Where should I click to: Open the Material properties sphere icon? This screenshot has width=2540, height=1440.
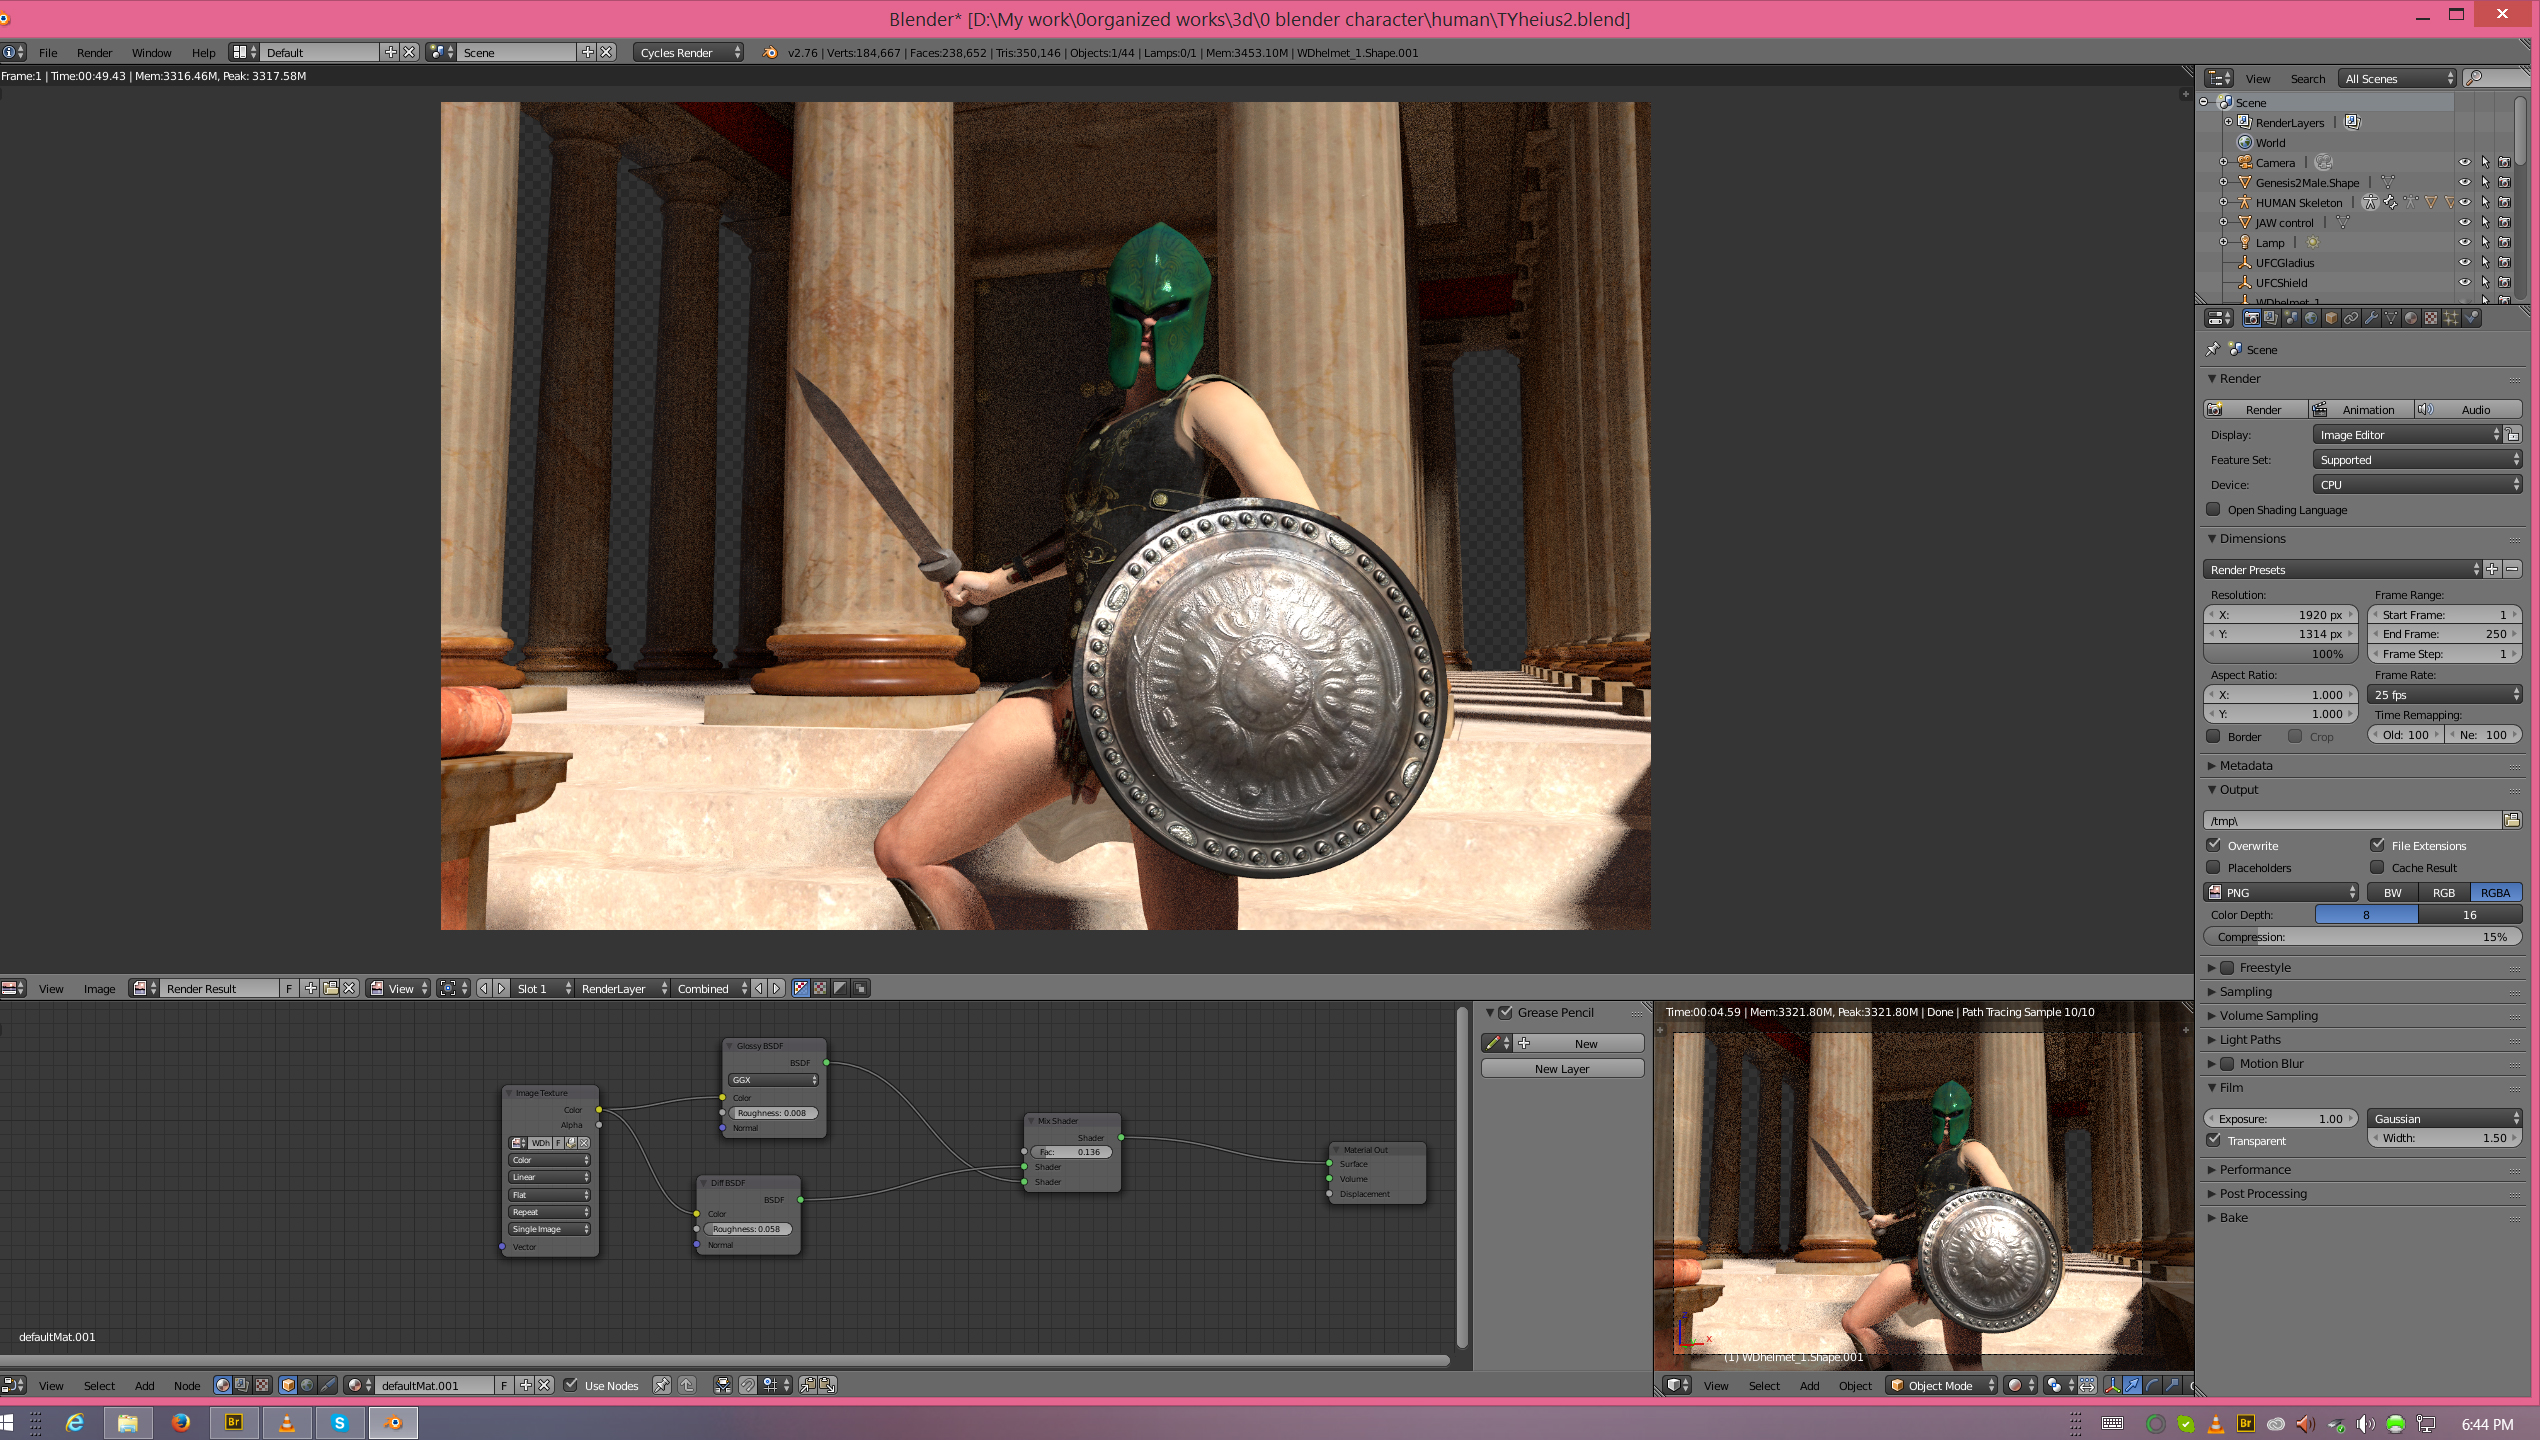[2411, 318]
